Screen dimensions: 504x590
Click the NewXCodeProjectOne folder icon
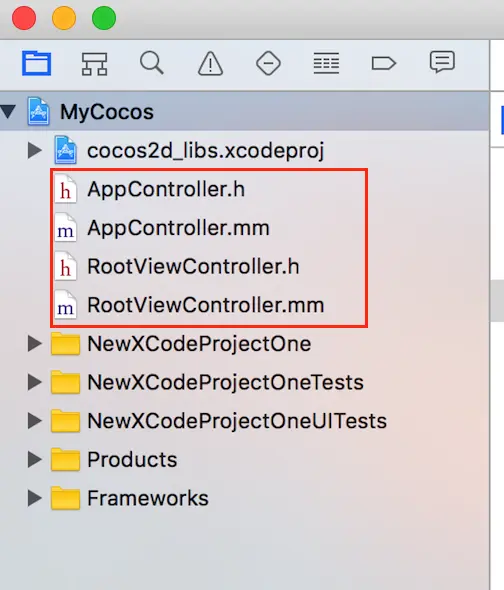65,344
